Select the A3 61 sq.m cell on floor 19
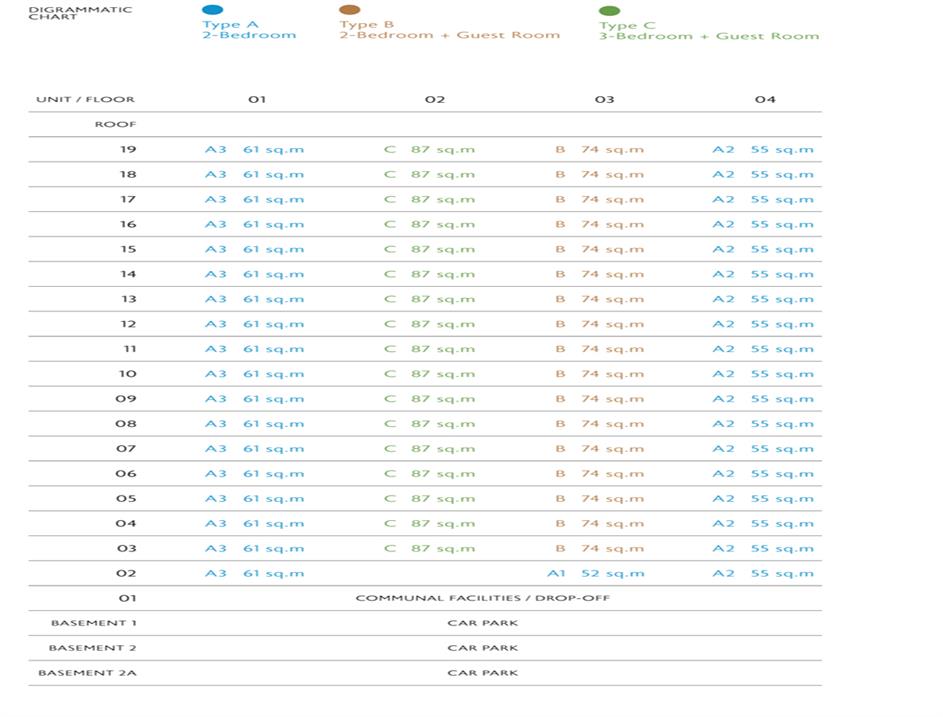 [x=254, y=150]
